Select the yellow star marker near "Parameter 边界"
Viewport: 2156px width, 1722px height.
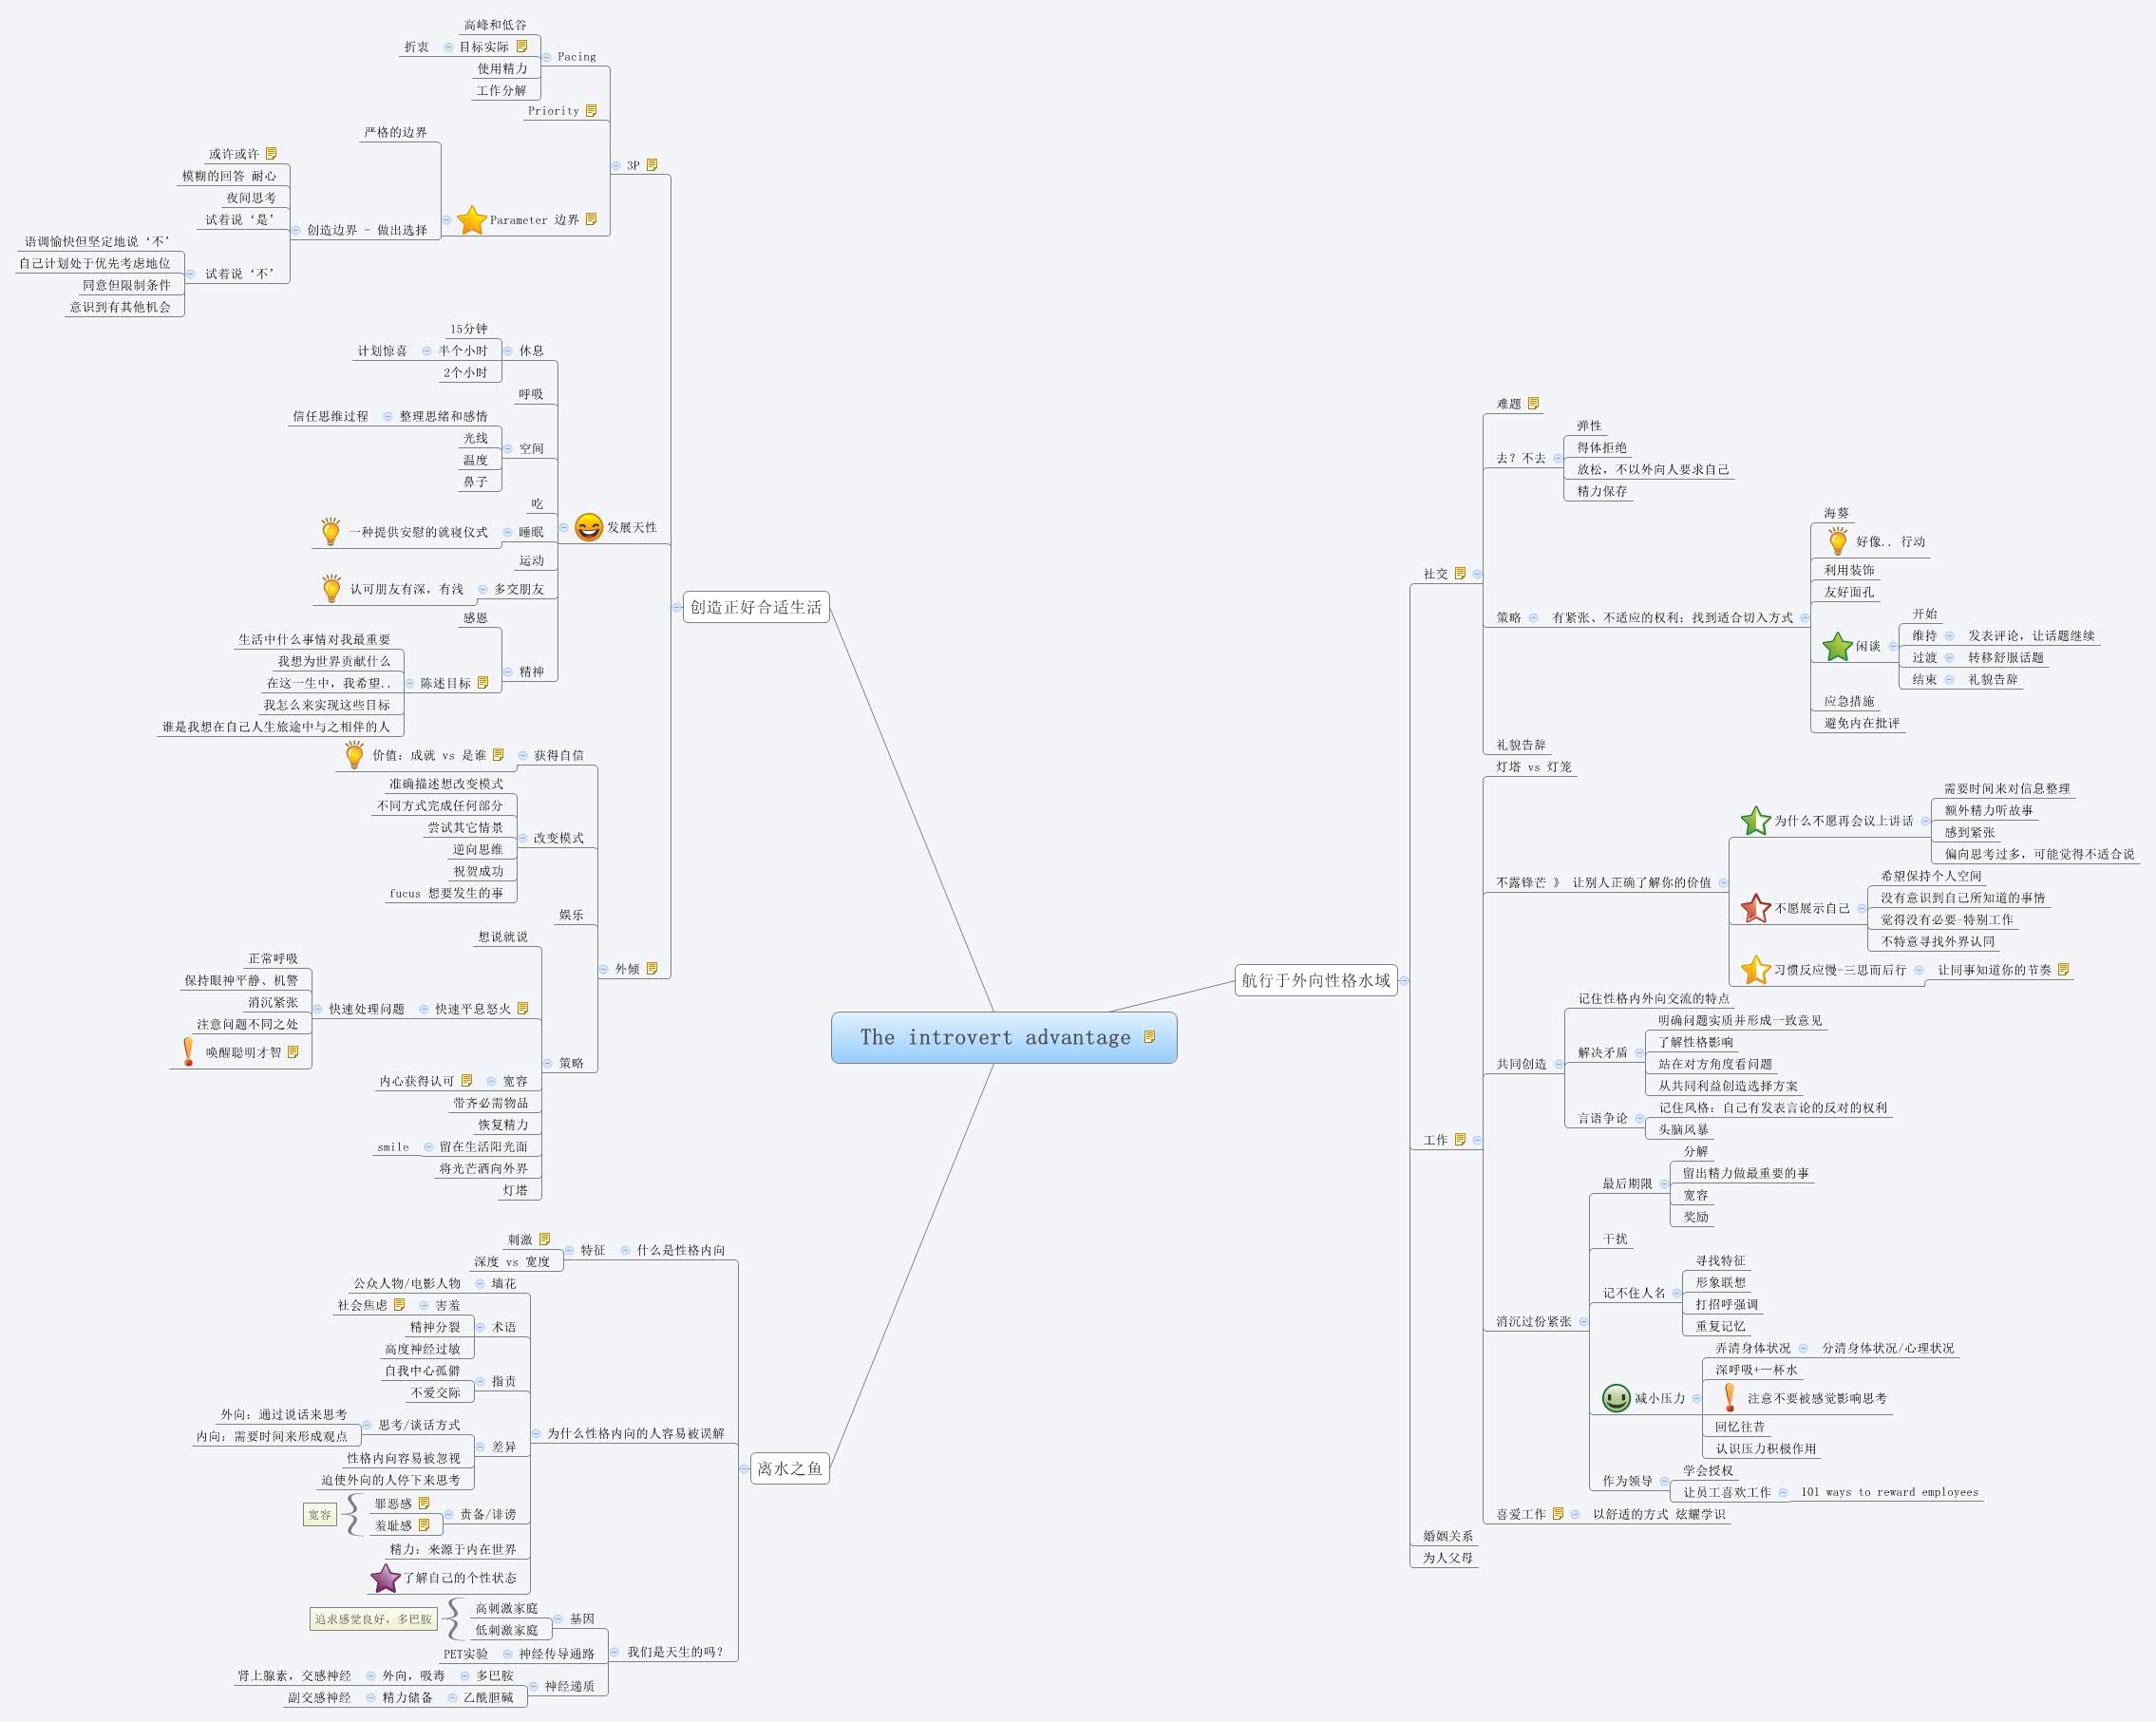point(470,220)
